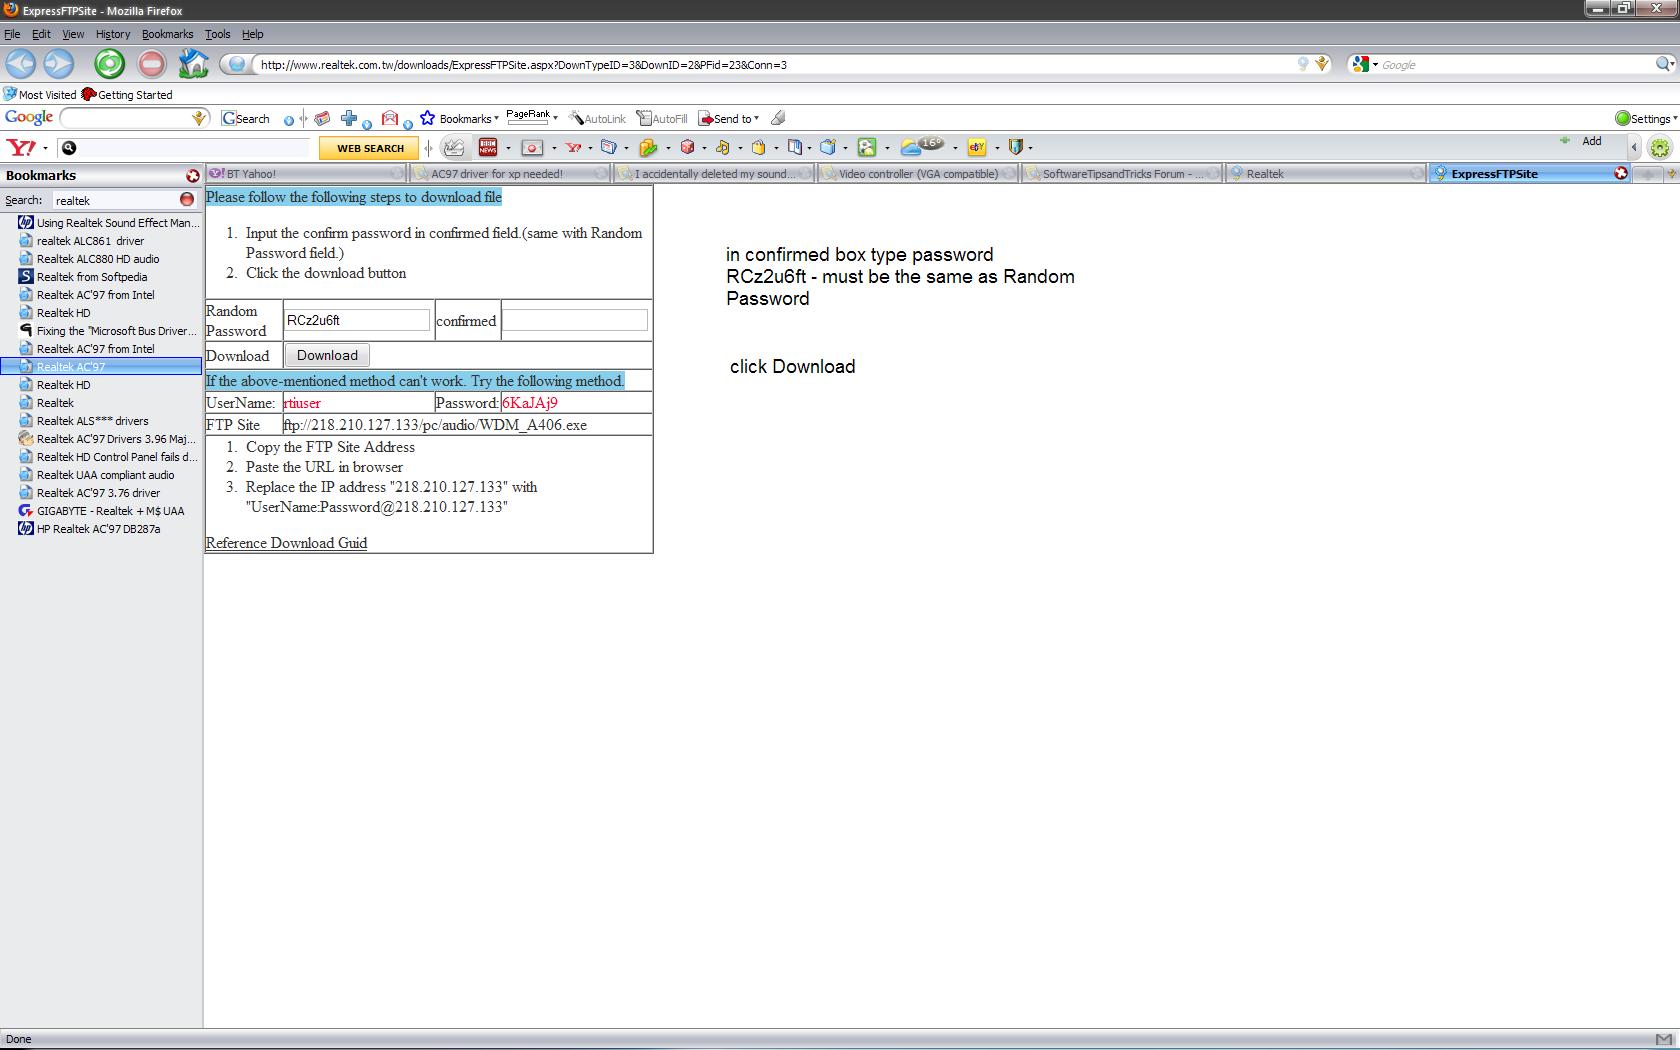Open the Reference Download Guid link
Viewport: 1680px width, 1050px height.
(x=286, y=543)
